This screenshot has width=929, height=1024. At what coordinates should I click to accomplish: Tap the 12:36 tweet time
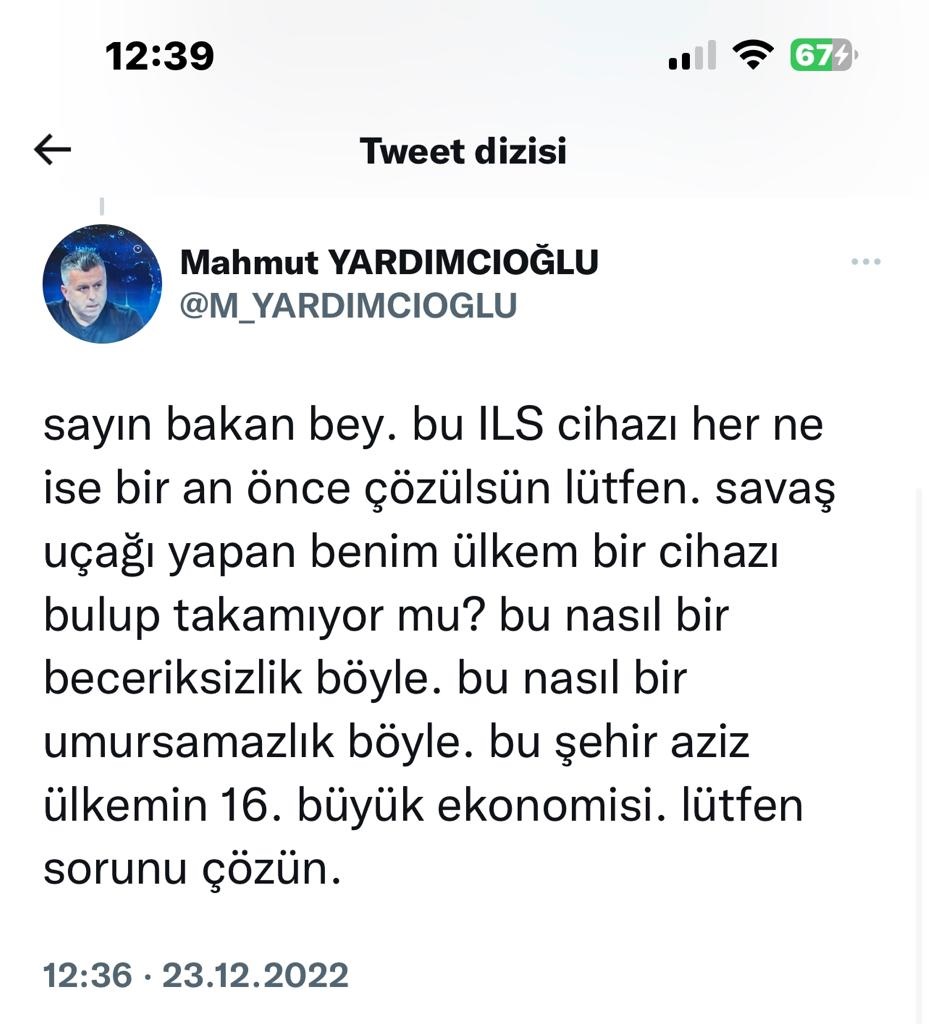pos(88,974)
